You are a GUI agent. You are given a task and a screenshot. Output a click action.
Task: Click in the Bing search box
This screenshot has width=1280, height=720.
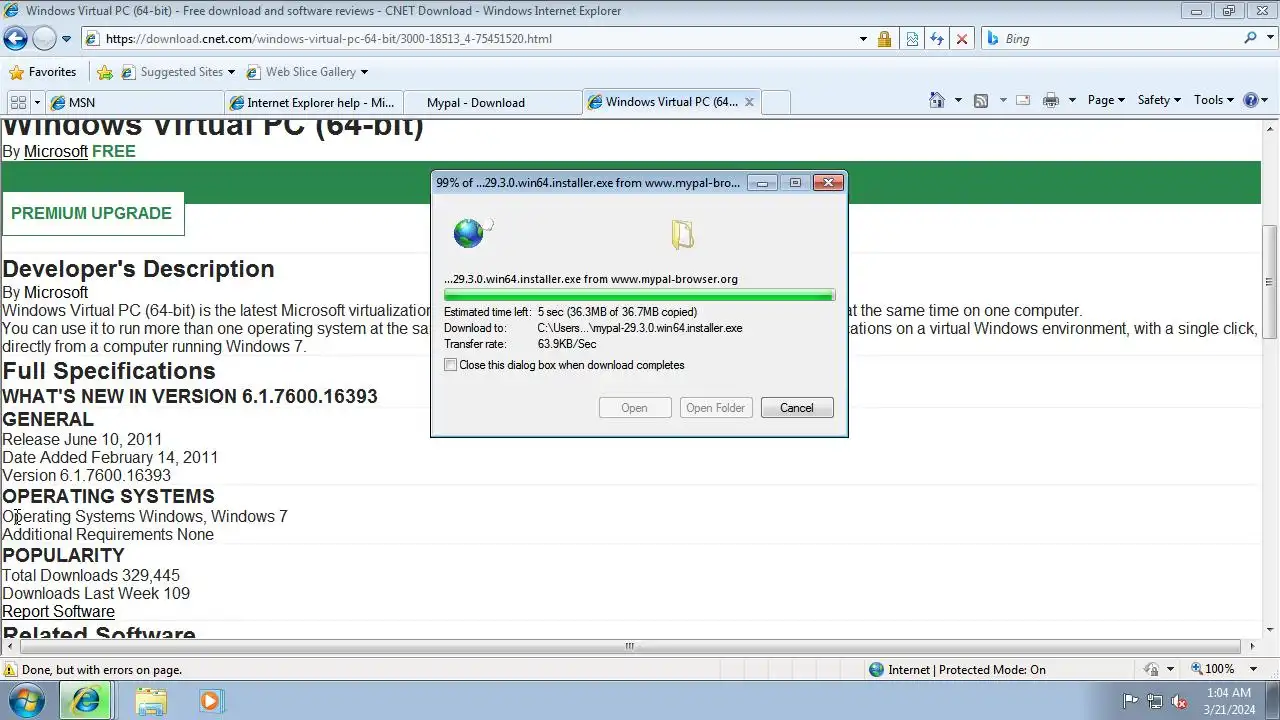(1120, 39)
